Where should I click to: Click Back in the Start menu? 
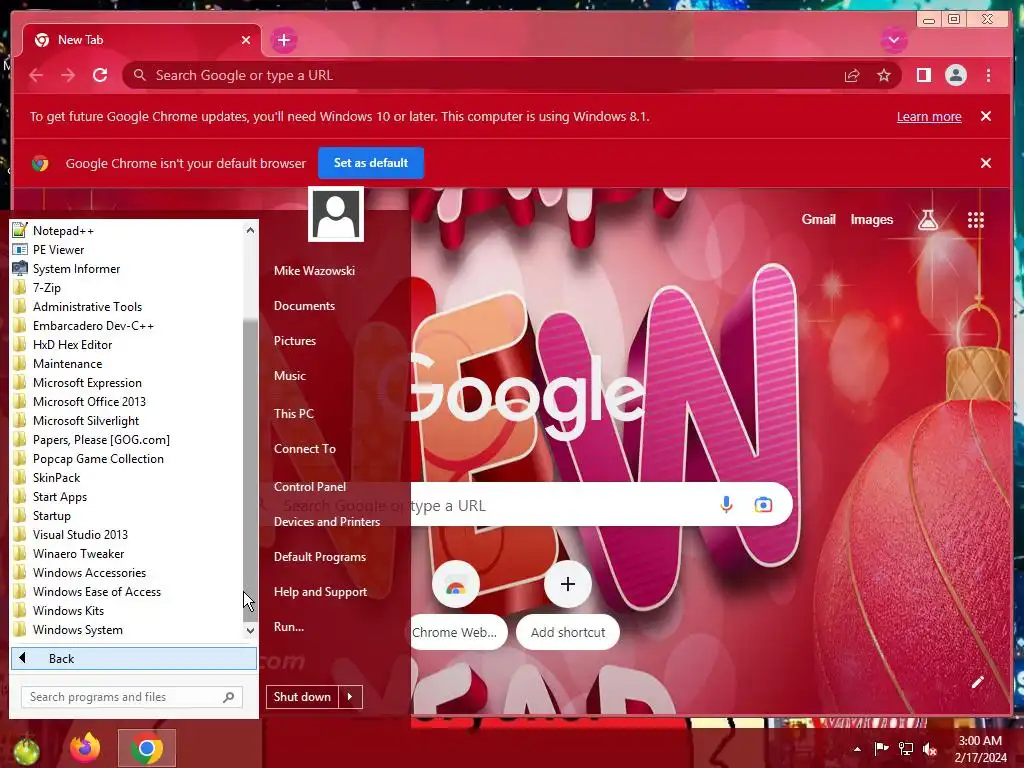pos(134,658)
